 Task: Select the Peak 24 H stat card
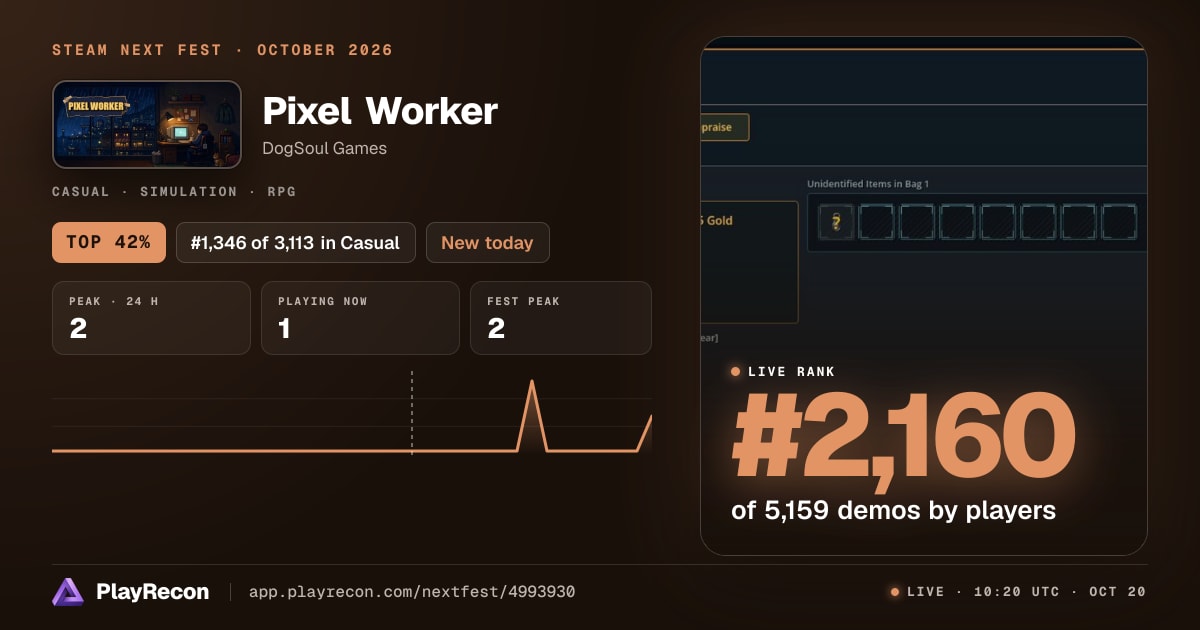[x=151, y=318]
